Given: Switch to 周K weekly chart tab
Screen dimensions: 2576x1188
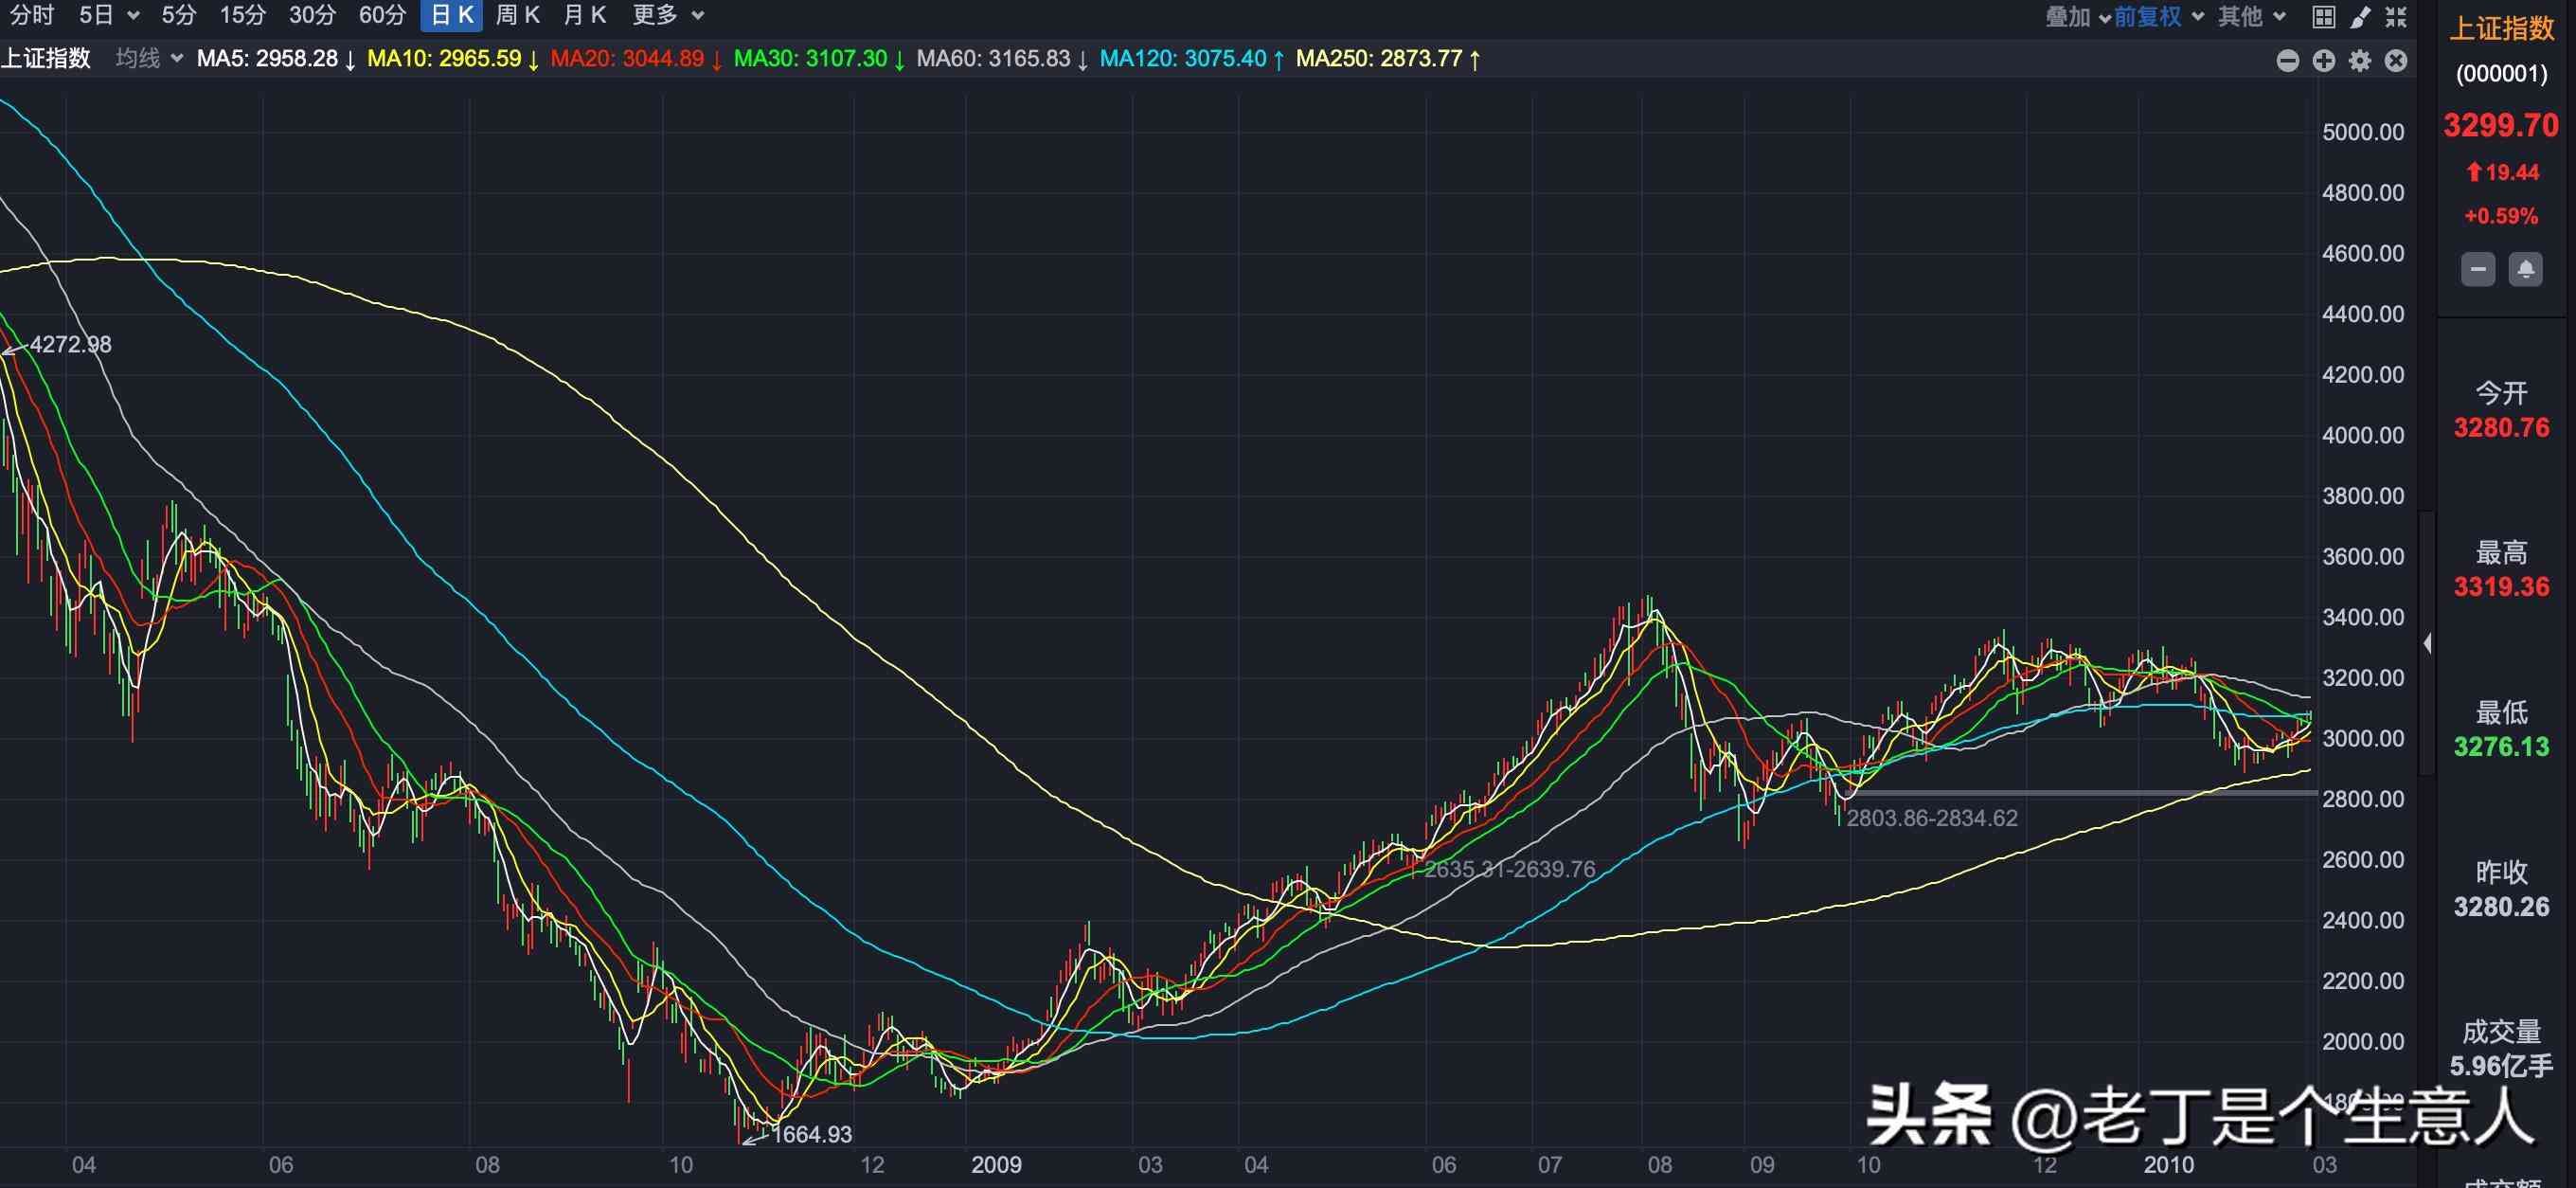Looking at the screenshot, I should (x=517, y=15).
